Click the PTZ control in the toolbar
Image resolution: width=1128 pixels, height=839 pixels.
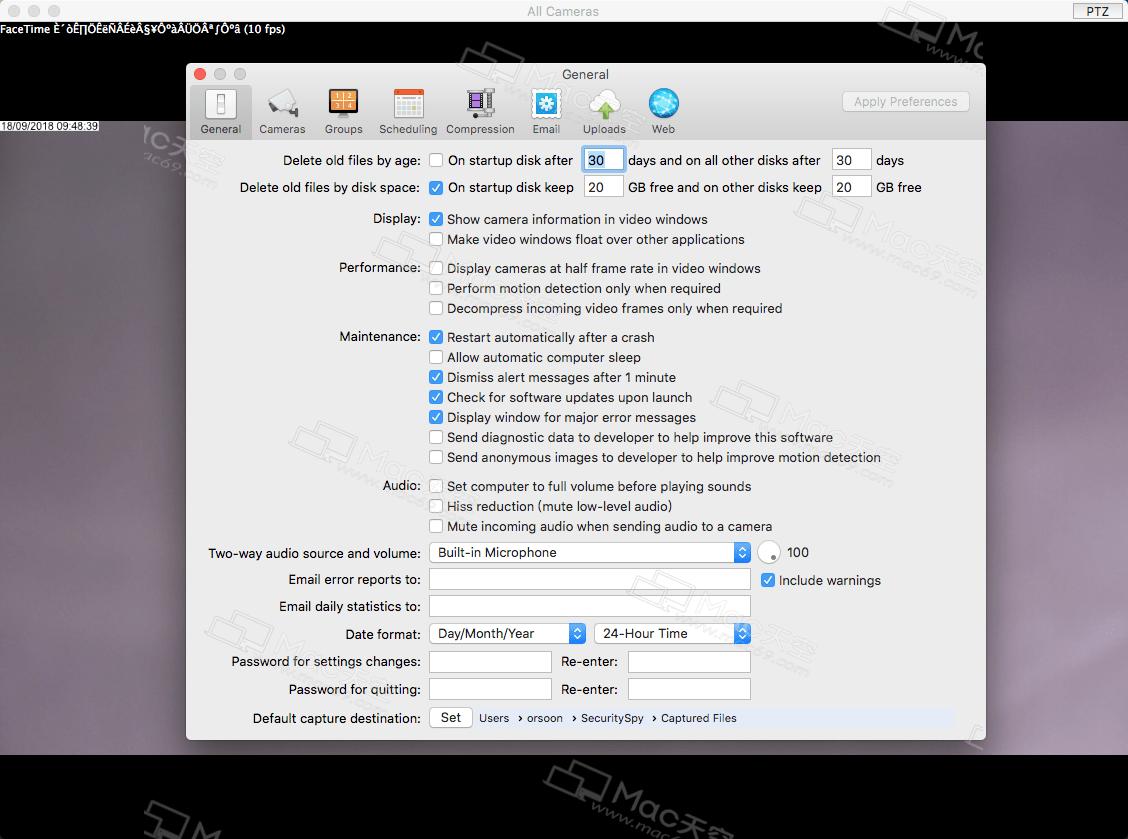pyautogui.click(x=1097, y=11)
